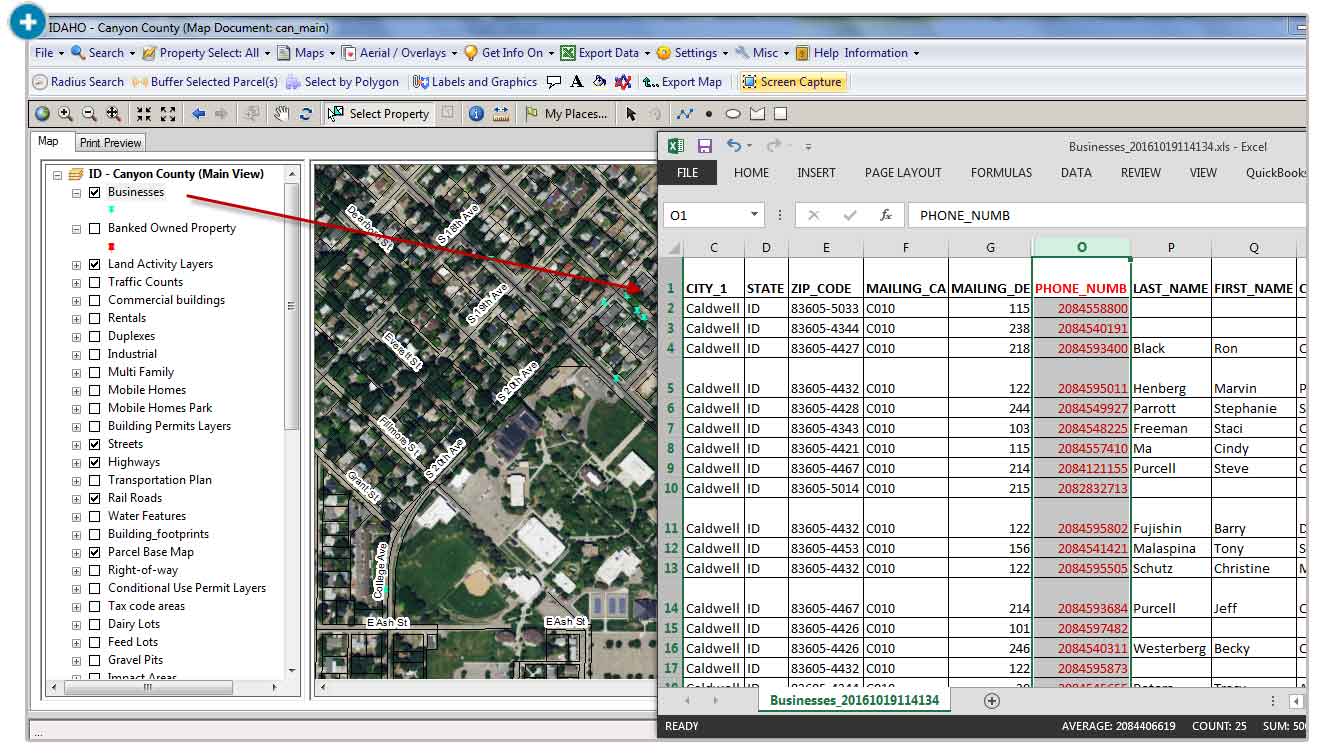Pick the draw point tool
This screenshot has width=1334, height=755.
[x=709, y=114]
